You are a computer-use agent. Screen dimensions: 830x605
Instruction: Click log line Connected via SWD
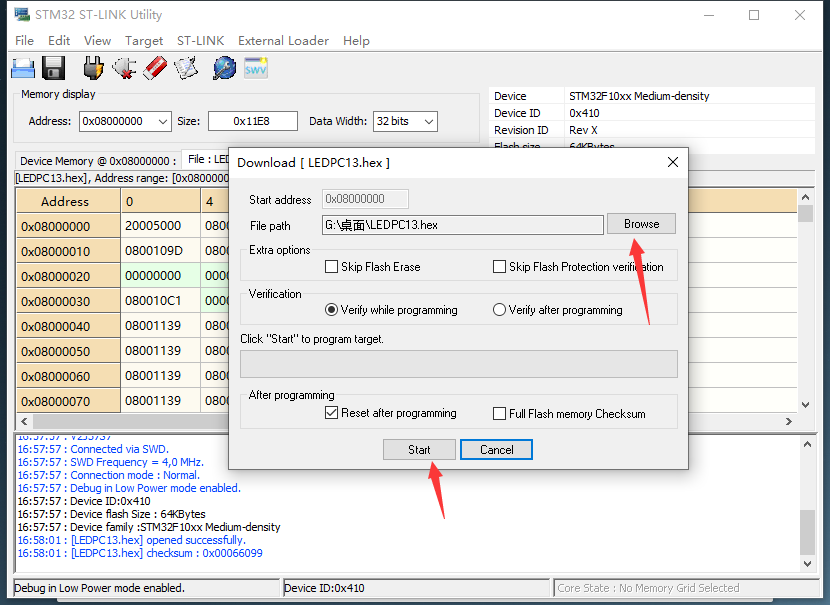click(x=93, y=449)
